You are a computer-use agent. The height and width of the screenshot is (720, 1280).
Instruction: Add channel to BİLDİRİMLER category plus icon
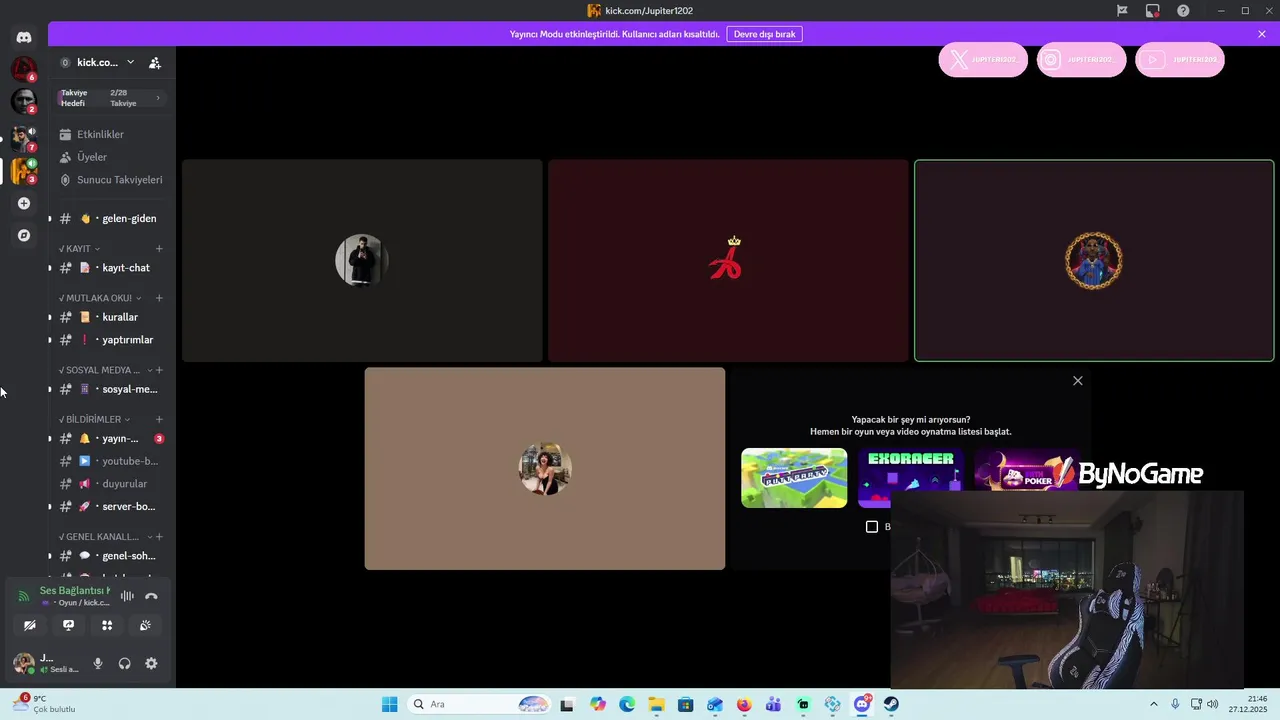click(159, 419)
